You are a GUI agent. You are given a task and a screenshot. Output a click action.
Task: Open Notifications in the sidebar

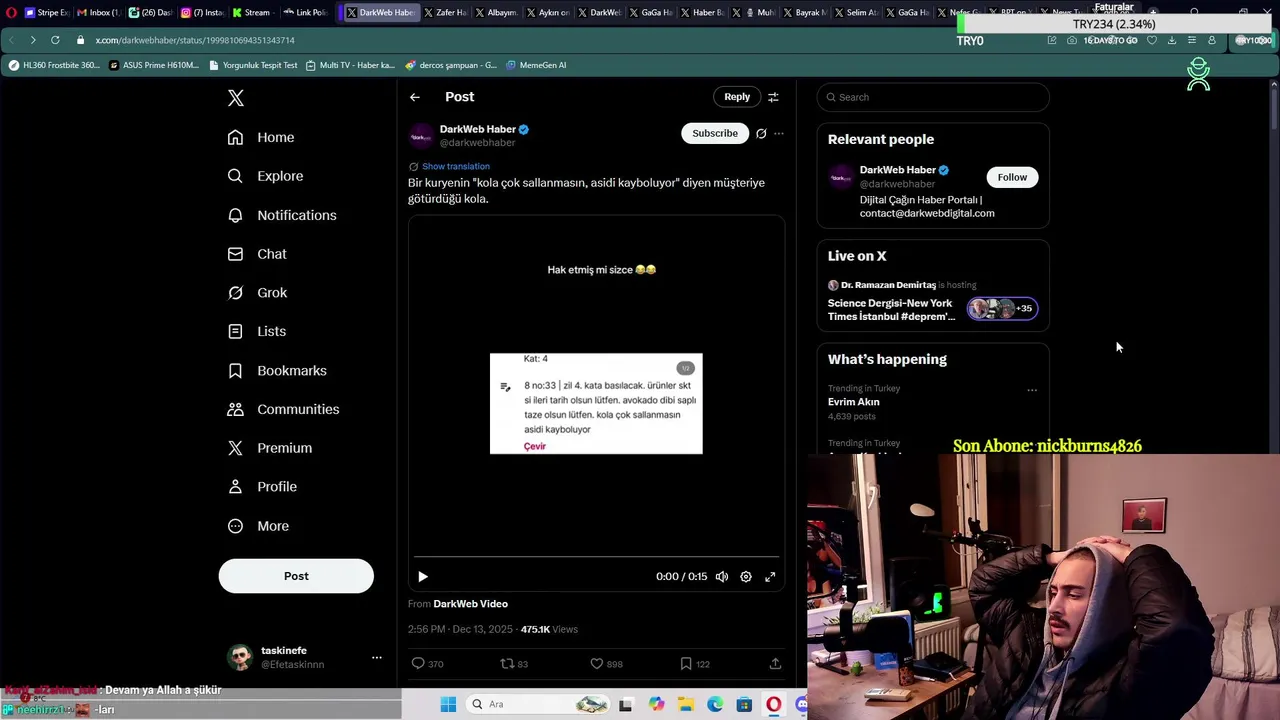(x=282, y=215)
